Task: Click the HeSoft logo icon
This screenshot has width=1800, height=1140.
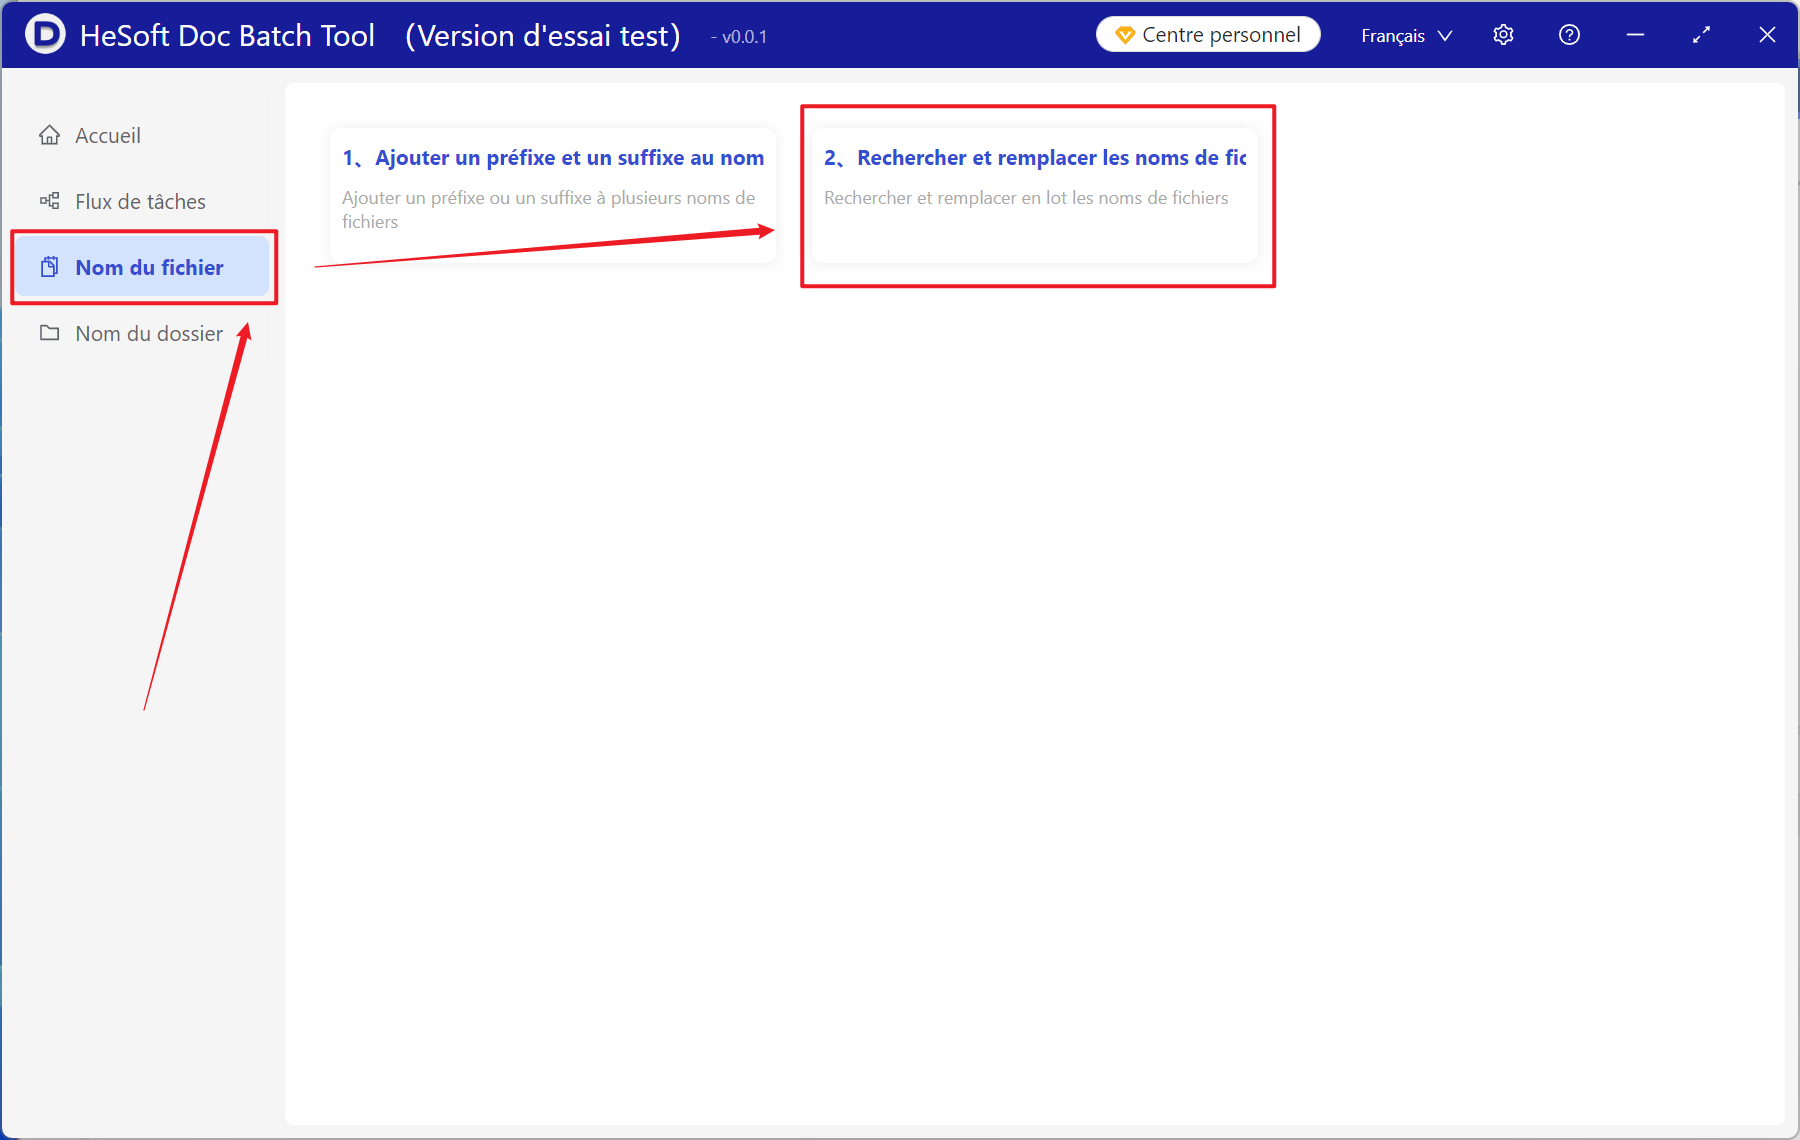Action: 45,35
